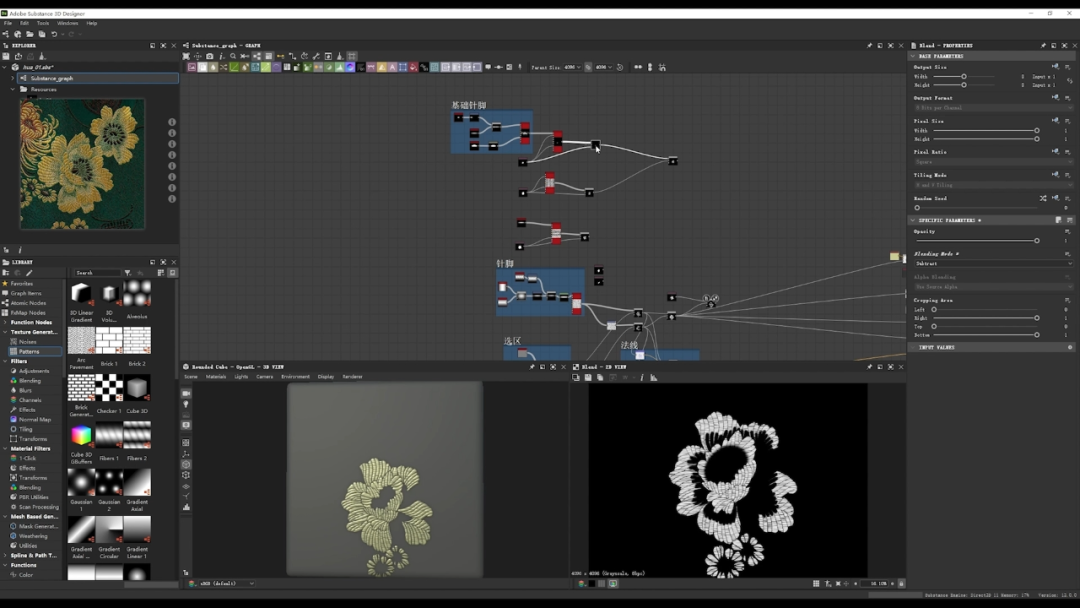The width and height of the screenshot is (1080, 608).
Task: Open the Tools menu
Action: pos(43,23)
